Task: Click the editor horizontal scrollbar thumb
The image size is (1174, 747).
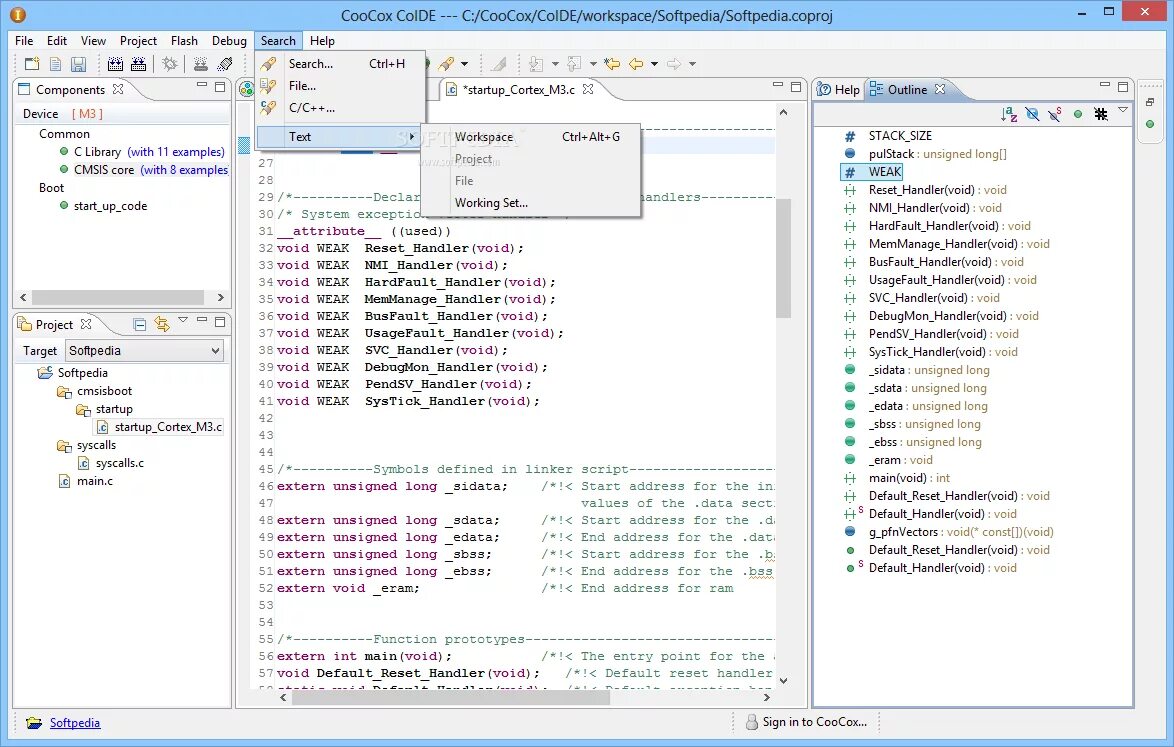Action: point(451,697)
